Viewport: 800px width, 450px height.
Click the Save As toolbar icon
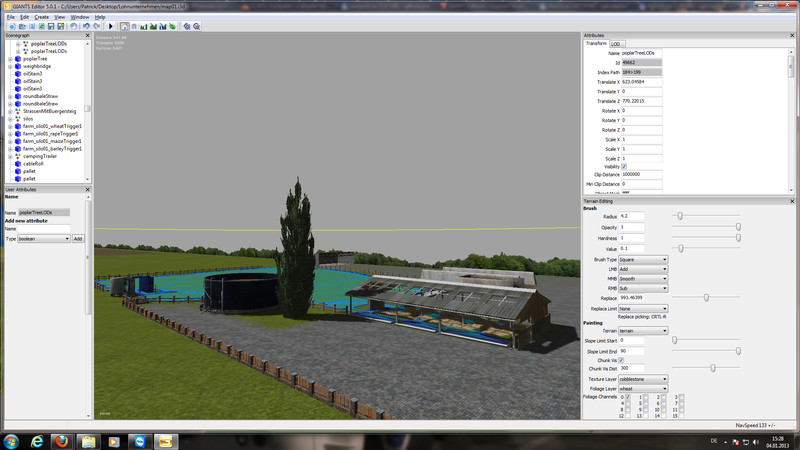61,26
